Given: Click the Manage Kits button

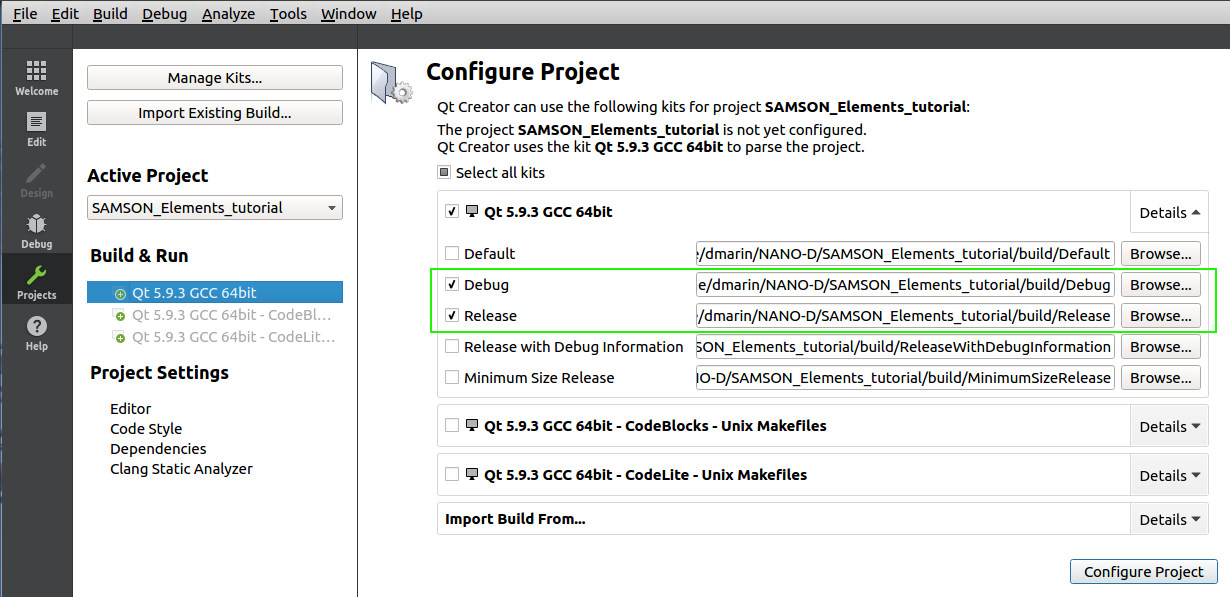Looking at the screenshot, I should tap(214, 77).
